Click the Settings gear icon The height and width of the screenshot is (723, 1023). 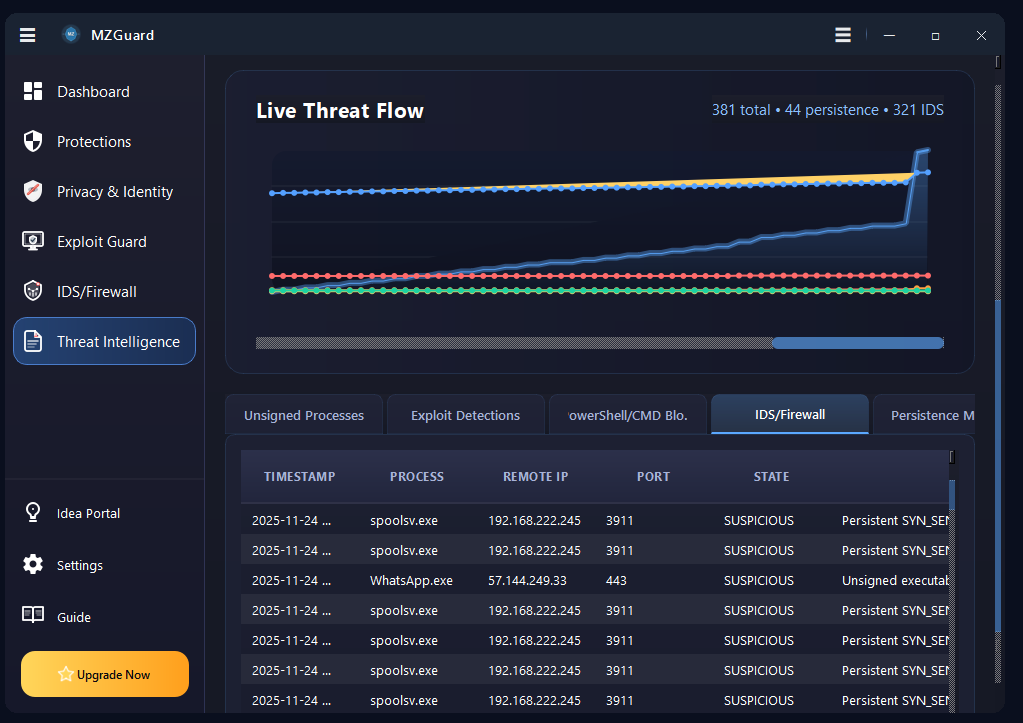[33, 565]
